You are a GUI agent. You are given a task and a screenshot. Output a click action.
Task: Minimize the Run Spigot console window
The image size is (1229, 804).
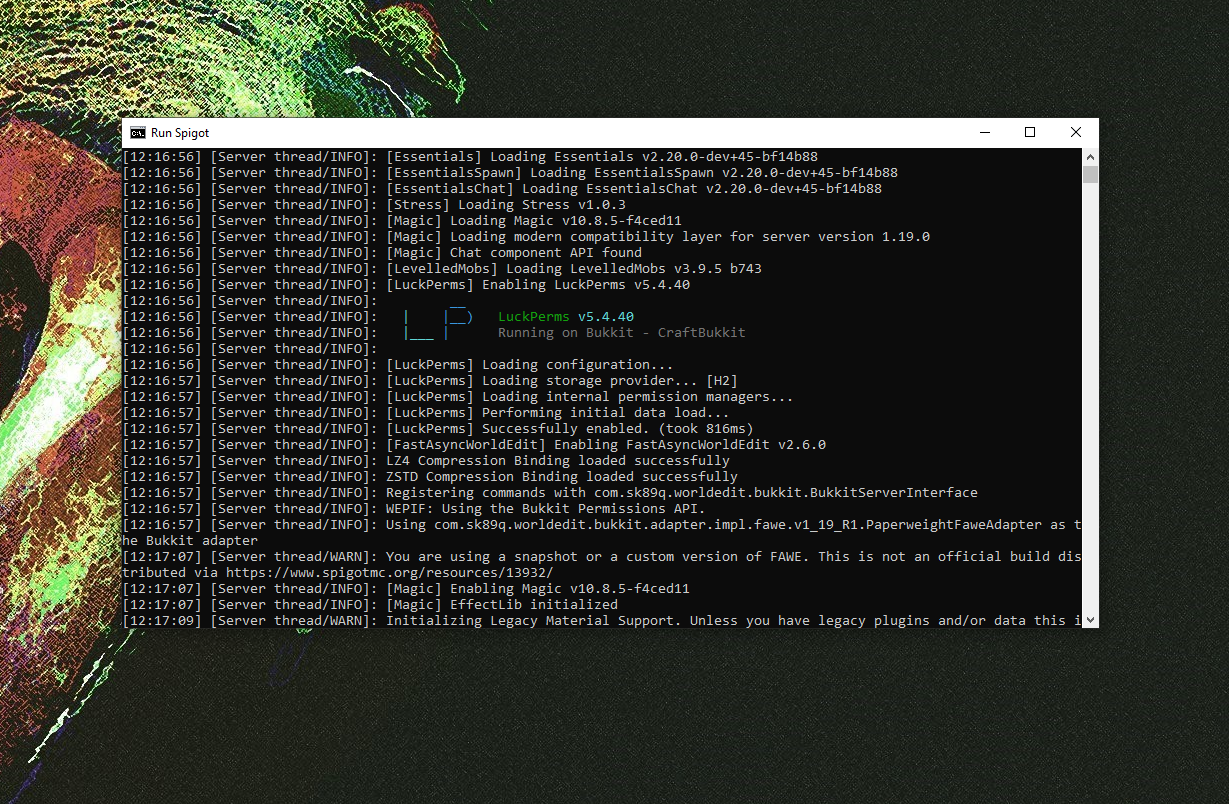984,133
